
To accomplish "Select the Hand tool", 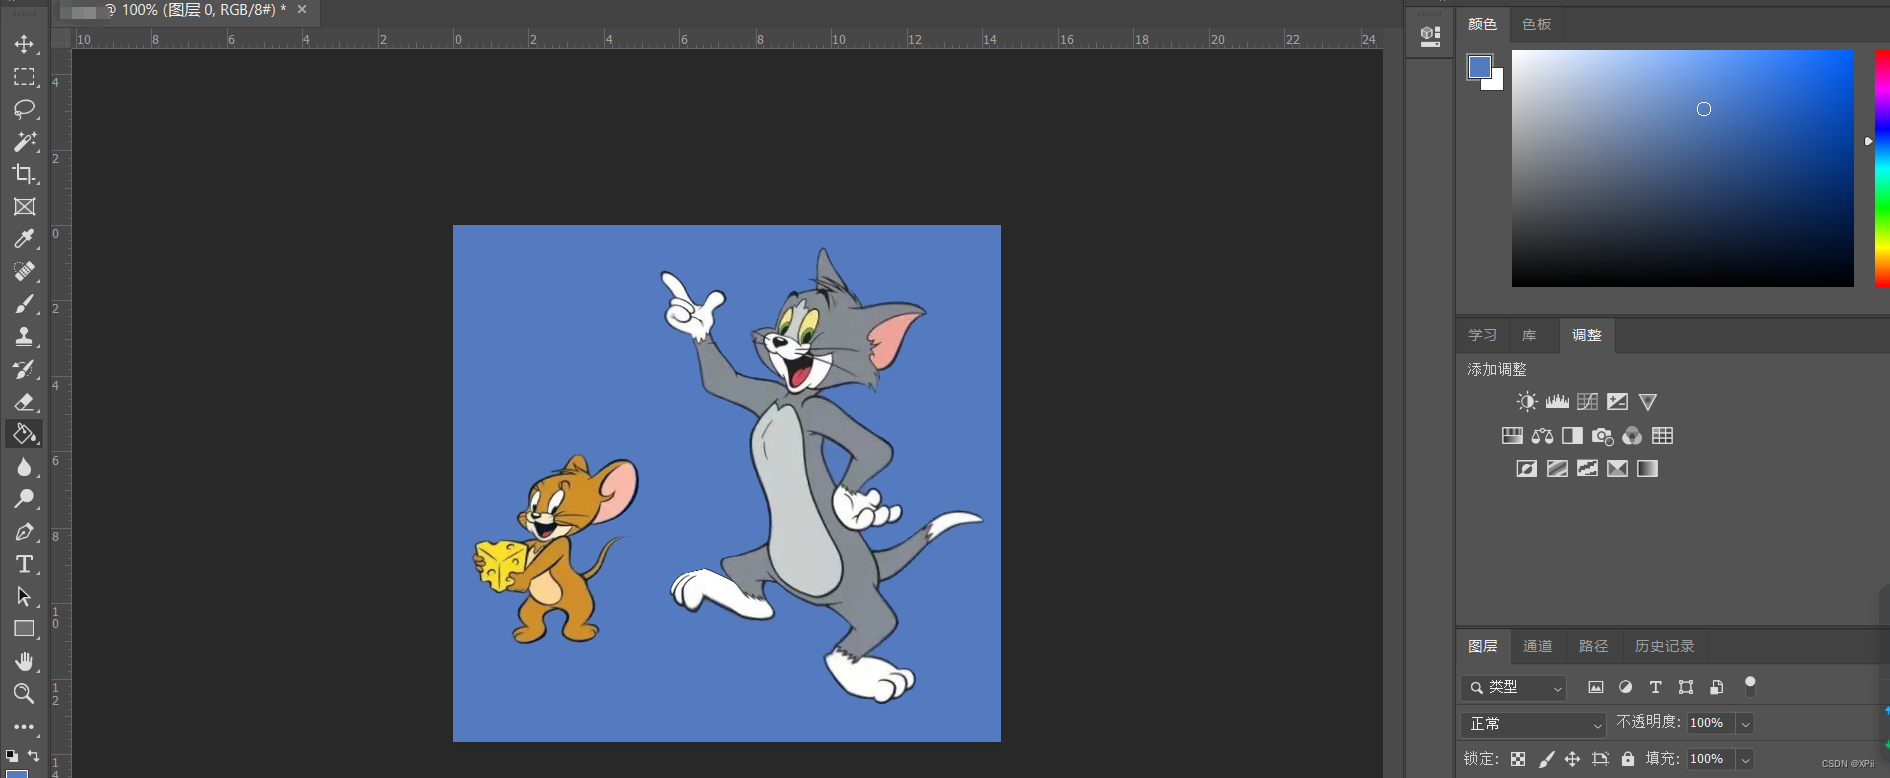I will click(24, 661).
